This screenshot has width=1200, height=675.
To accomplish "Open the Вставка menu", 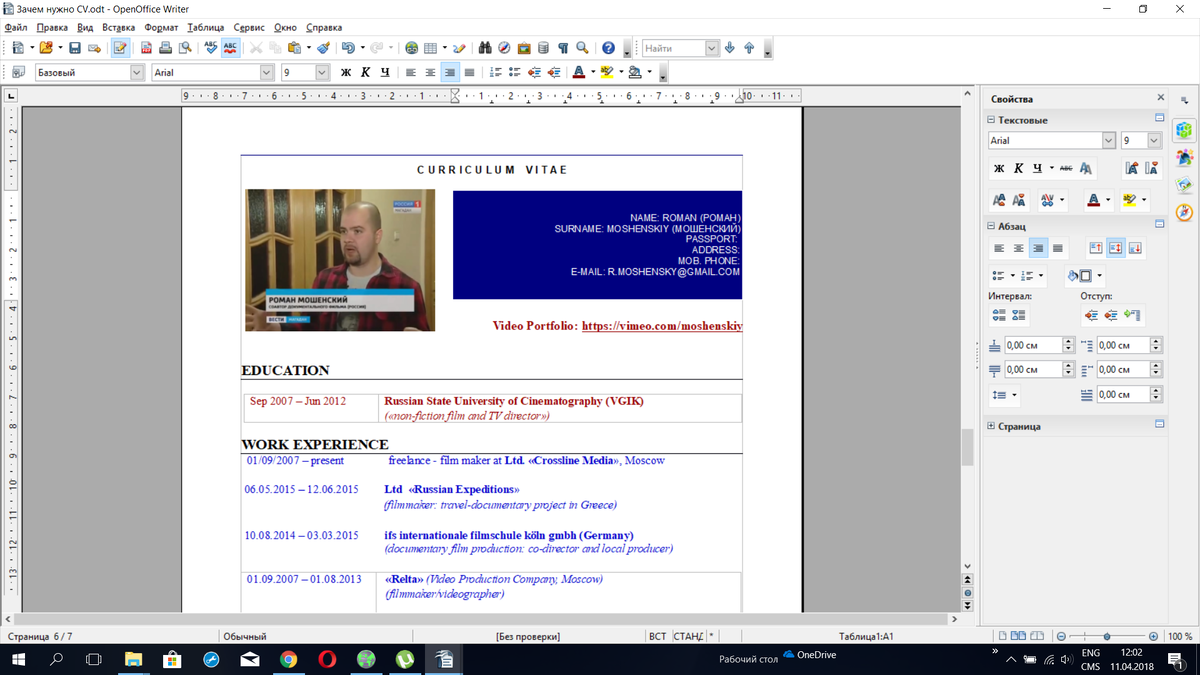I will click(x=118, y=28).
